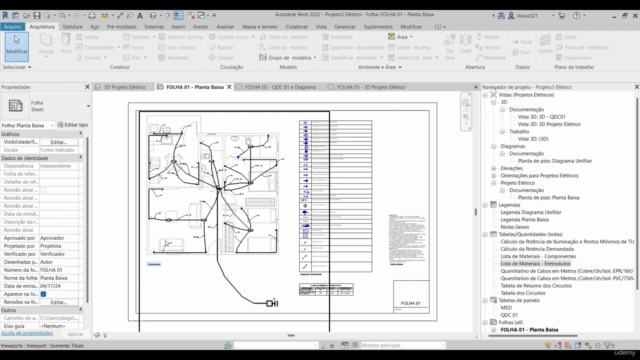
Task: Collapse the Legendas node
Action: pos(485,205)
